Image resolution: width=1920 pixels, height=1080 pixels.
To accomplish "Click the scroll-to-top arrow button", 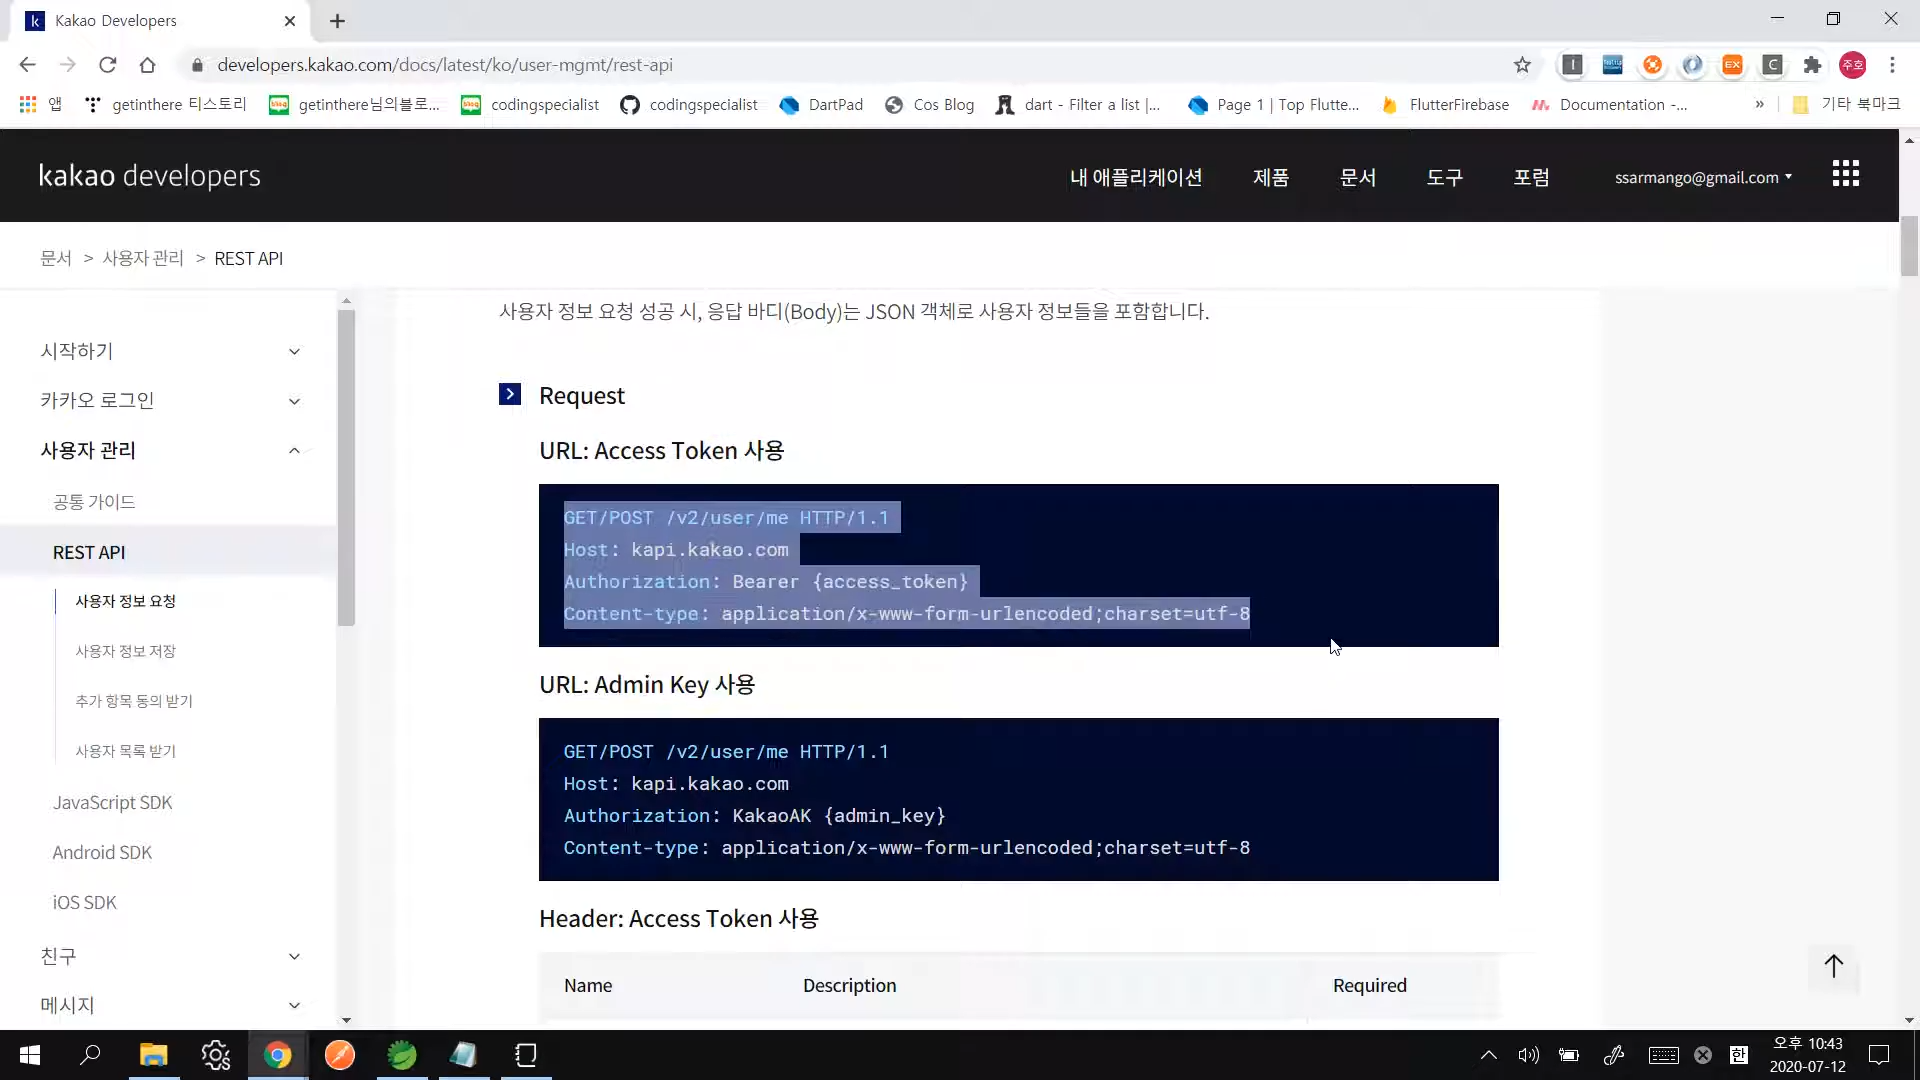I will 1833,966.
